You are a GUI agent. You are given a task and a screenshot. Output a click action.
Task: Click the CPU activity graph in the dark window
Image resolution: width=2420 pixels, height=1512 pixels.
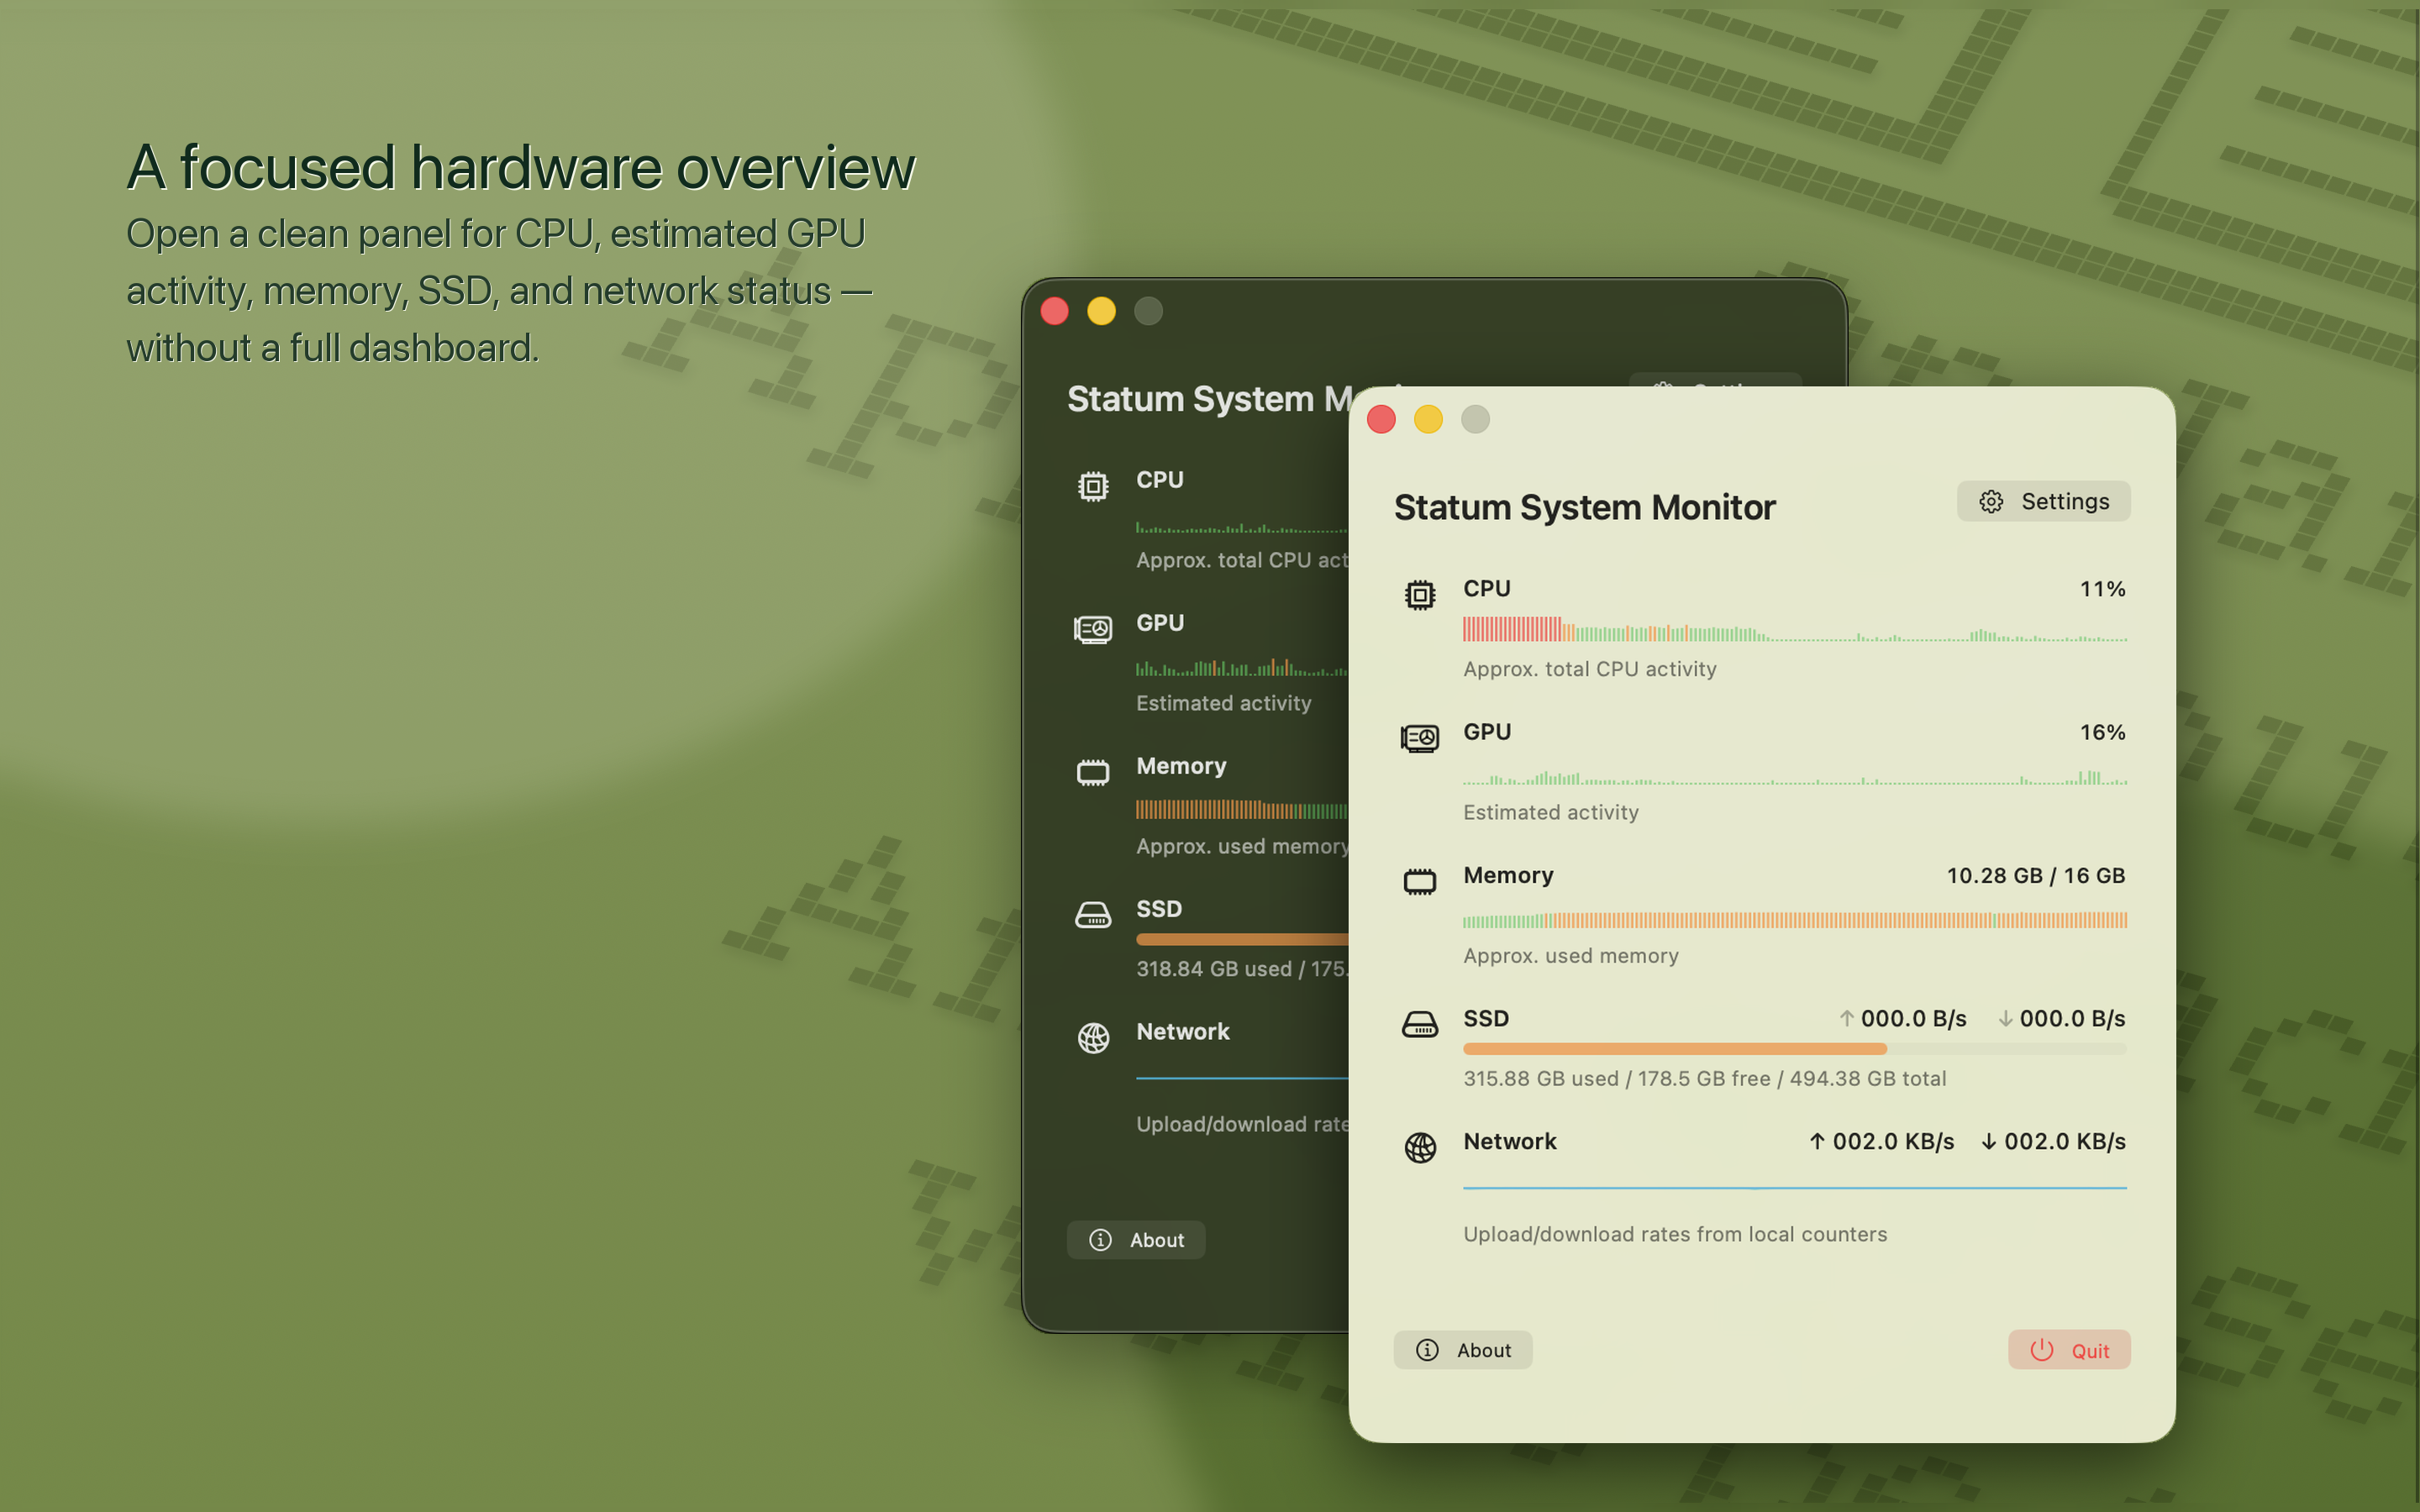tap(1242, 527)
